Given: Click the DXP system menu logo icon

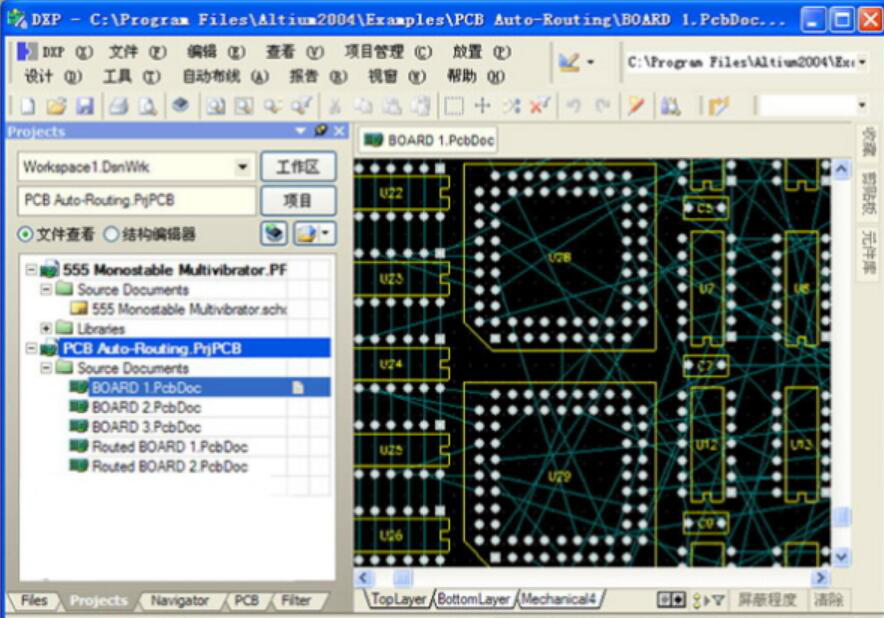Looking at the screenshot, I should (x=25, y=51).
